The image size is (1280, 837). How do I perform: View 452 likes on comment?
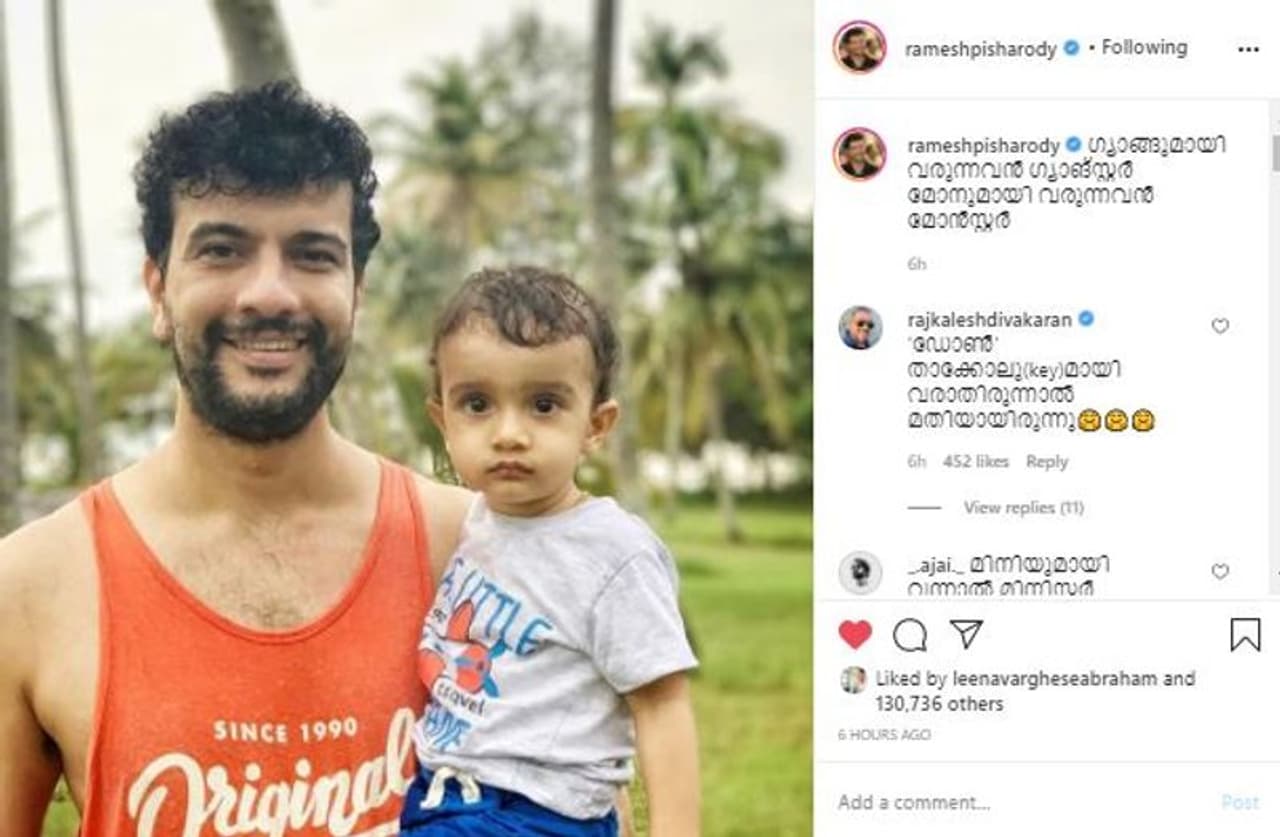pyautogui.click(x=976, y=462)
